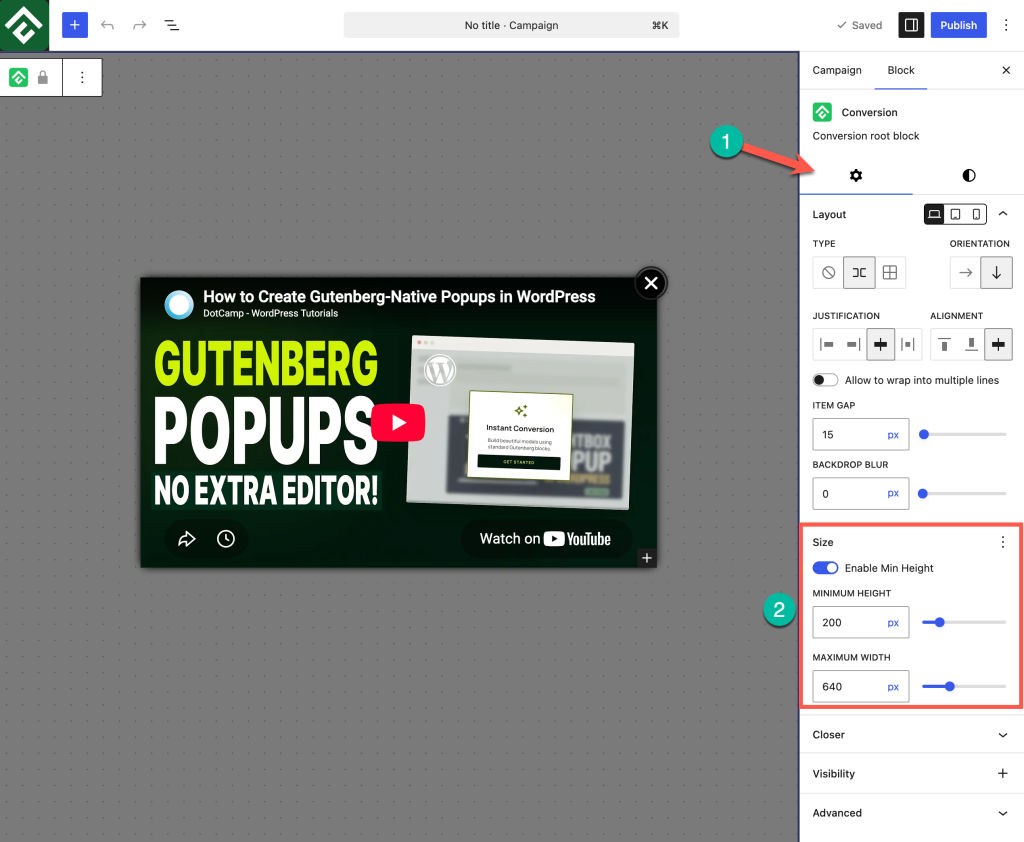Open the styles half-circle tab
Viewport: 1024px width, 842px height.
point(968,175)
